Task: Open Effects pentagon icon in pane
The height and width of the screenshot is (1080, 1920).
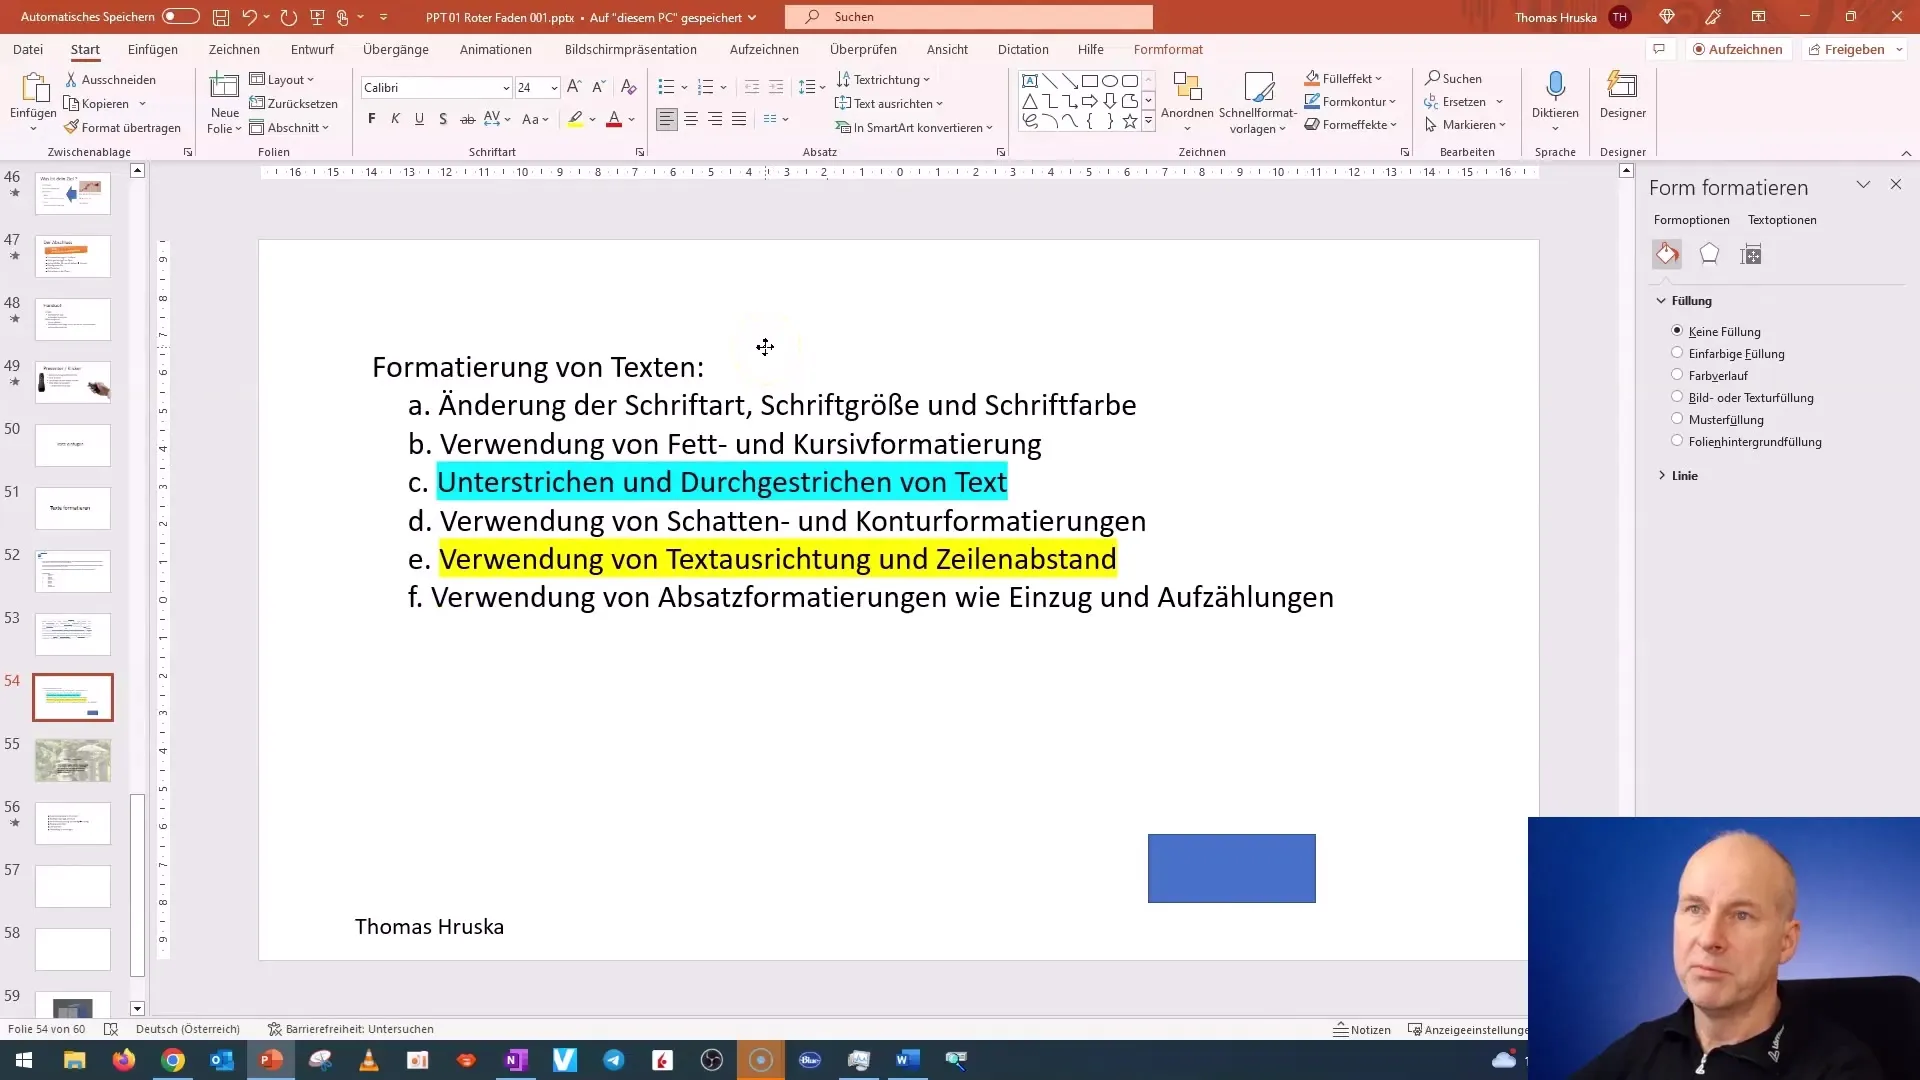Action: (1709, 254)
